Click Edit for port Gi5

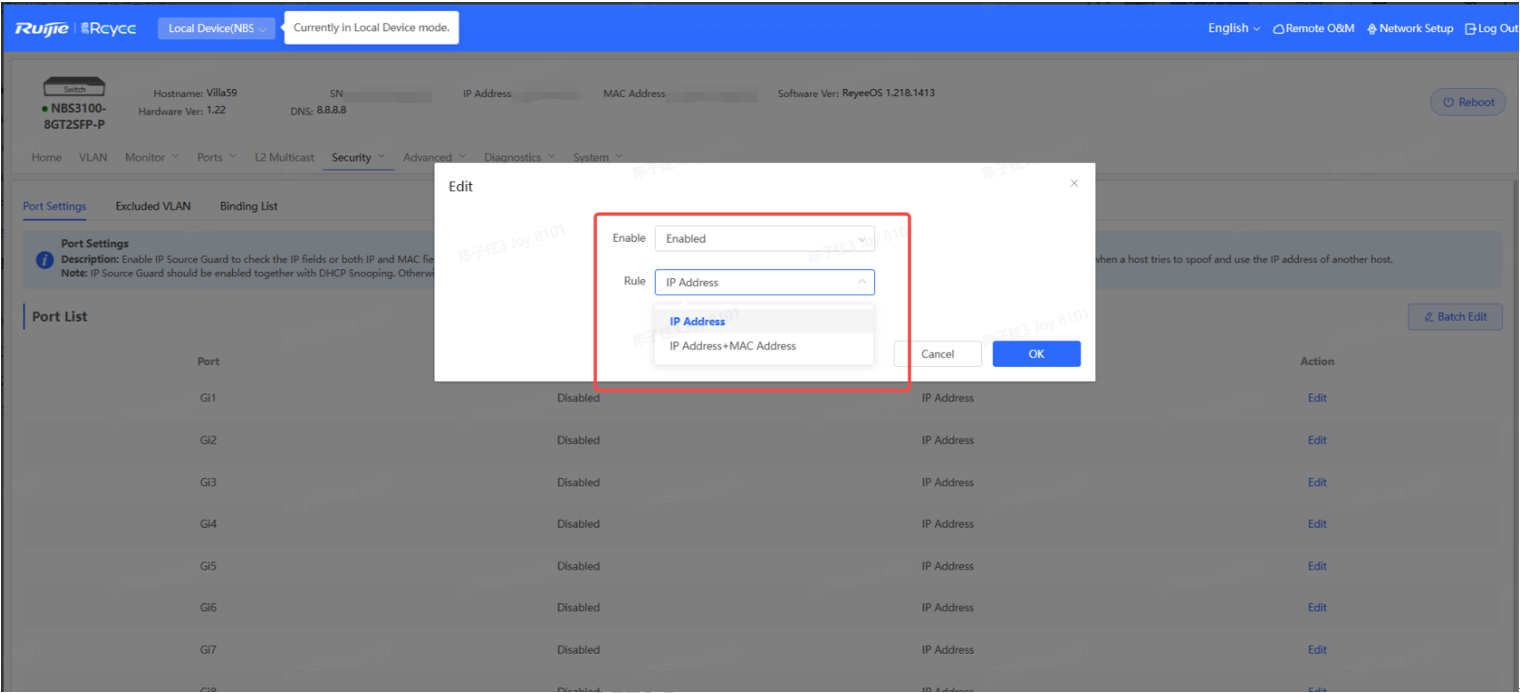1317,566
